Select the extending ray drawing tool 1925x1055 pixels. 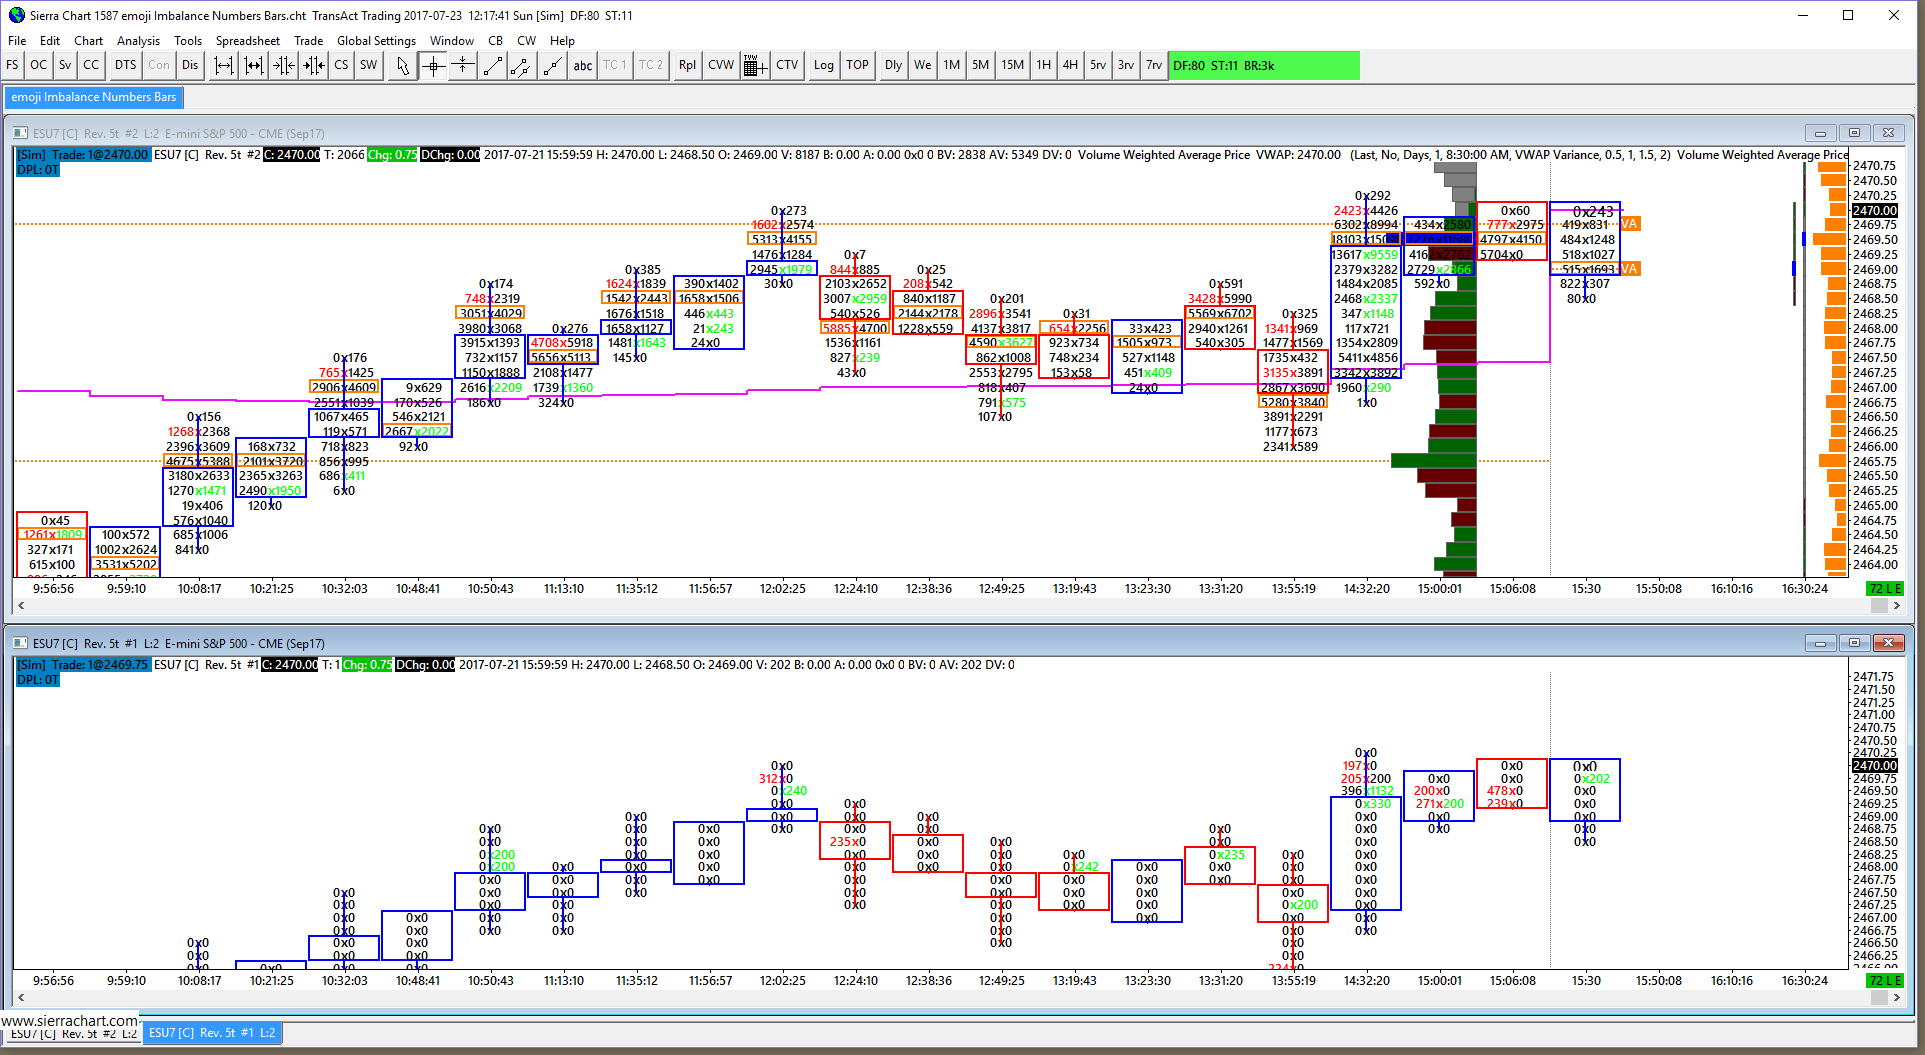tap(552, 65)
